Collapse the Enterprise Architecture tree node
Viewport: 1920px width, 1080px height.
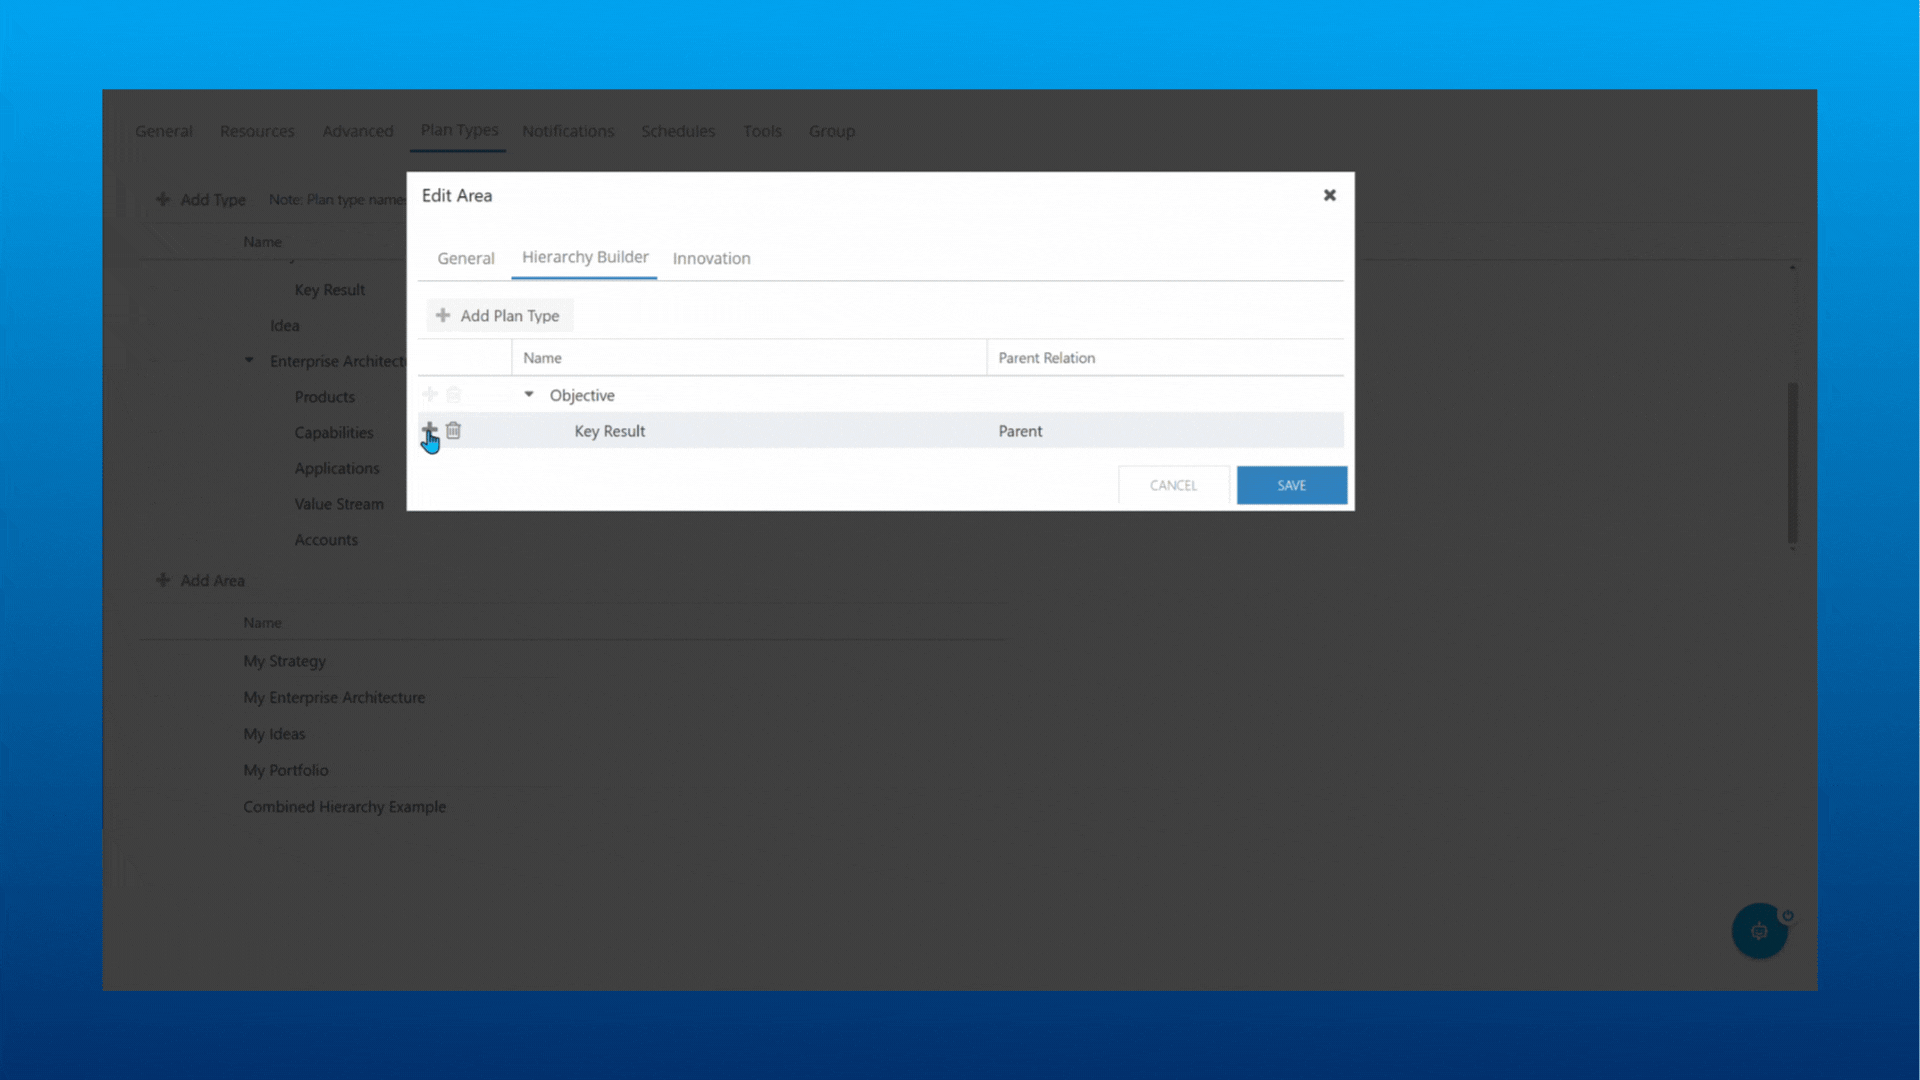249,360
